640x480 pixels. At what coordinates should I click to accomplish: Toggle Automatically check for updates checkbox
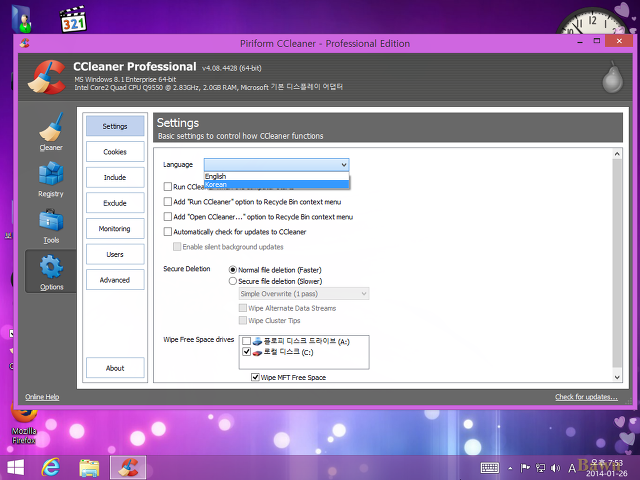pos(168,232)
